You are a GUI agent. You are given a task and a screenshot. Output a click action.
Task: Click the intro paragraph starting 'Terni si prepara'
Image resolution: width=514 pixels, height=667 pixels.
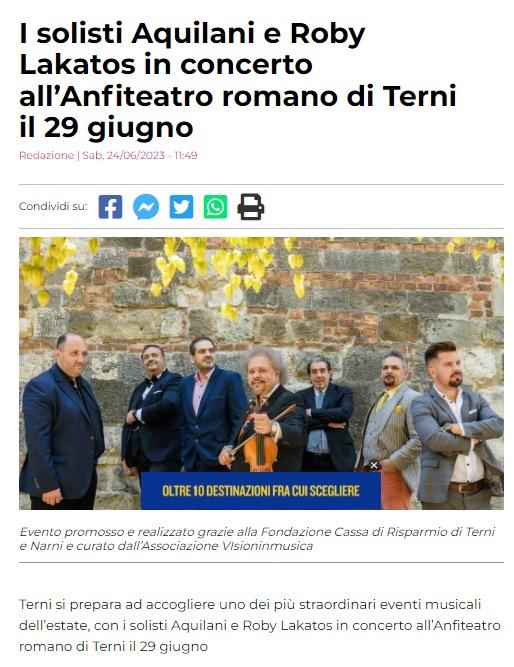[x=260, y=625]
